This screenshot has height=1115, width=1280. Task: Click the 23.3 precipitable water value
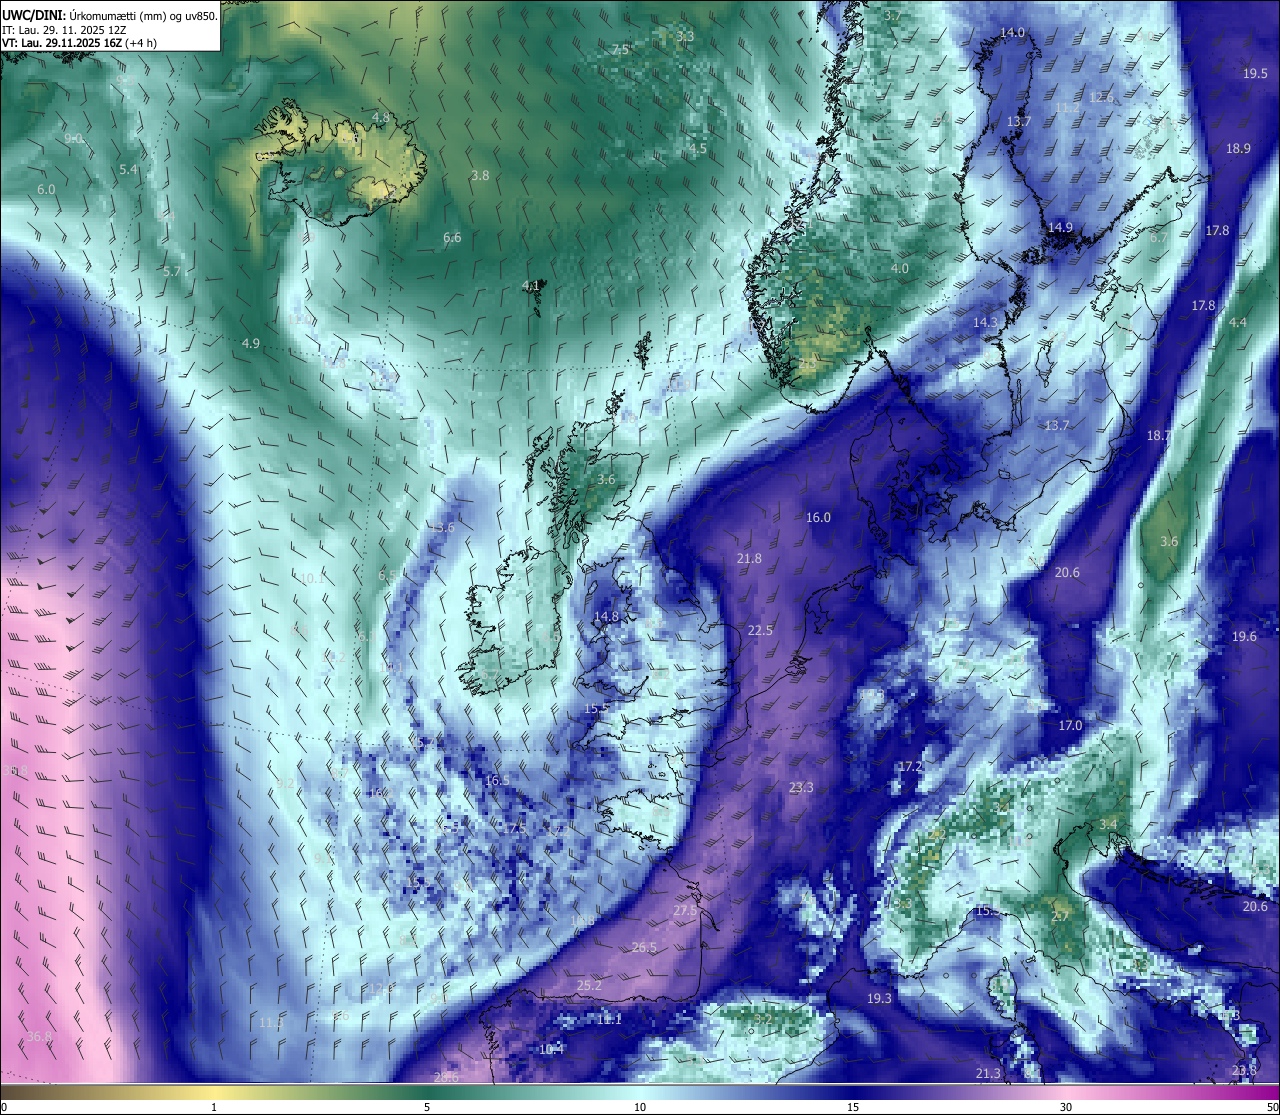801,787
